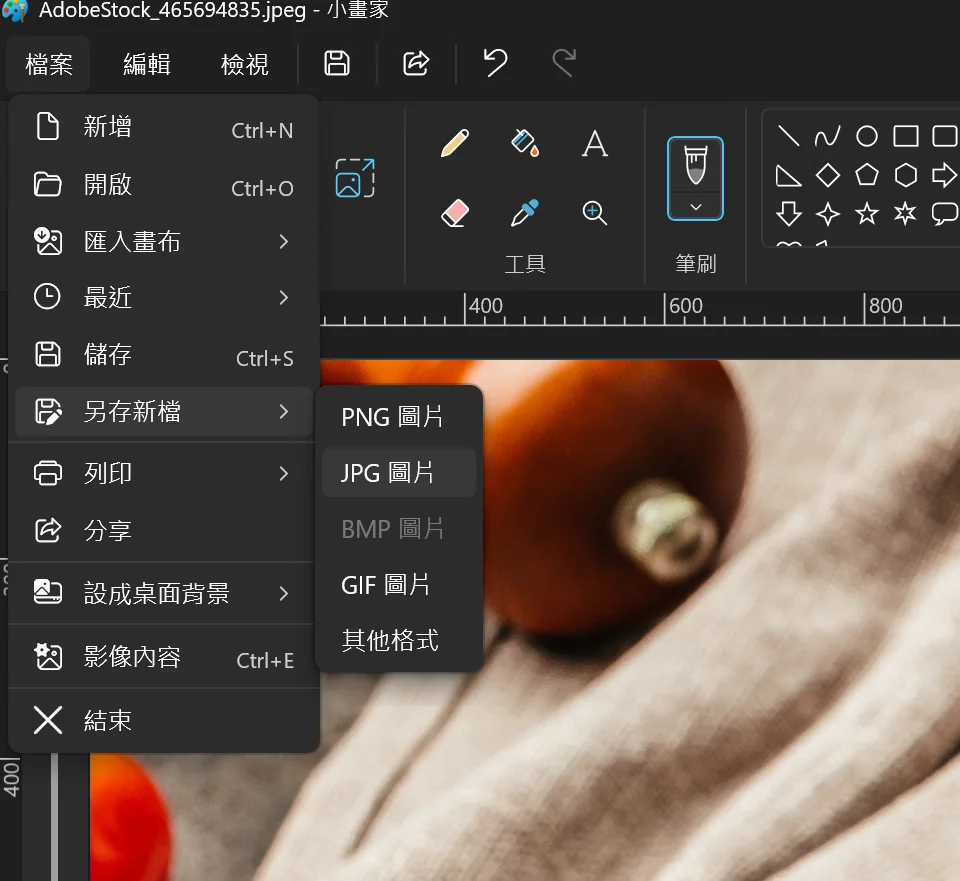The width and height of the screenshot is (960, 881).
Task: Expand the Brushes dropdown arrow
Action: (696, 206)
